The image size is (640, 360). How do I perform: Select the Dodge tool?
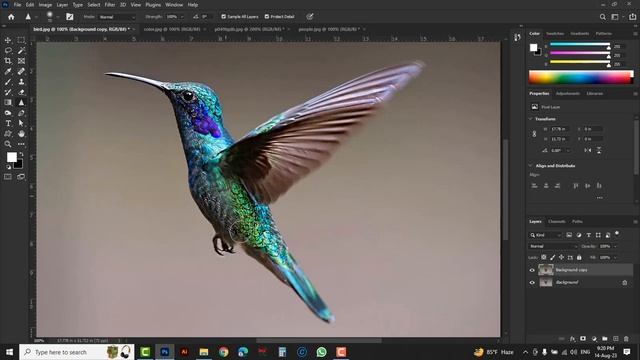pyautogui.click(x=8, y=113)
